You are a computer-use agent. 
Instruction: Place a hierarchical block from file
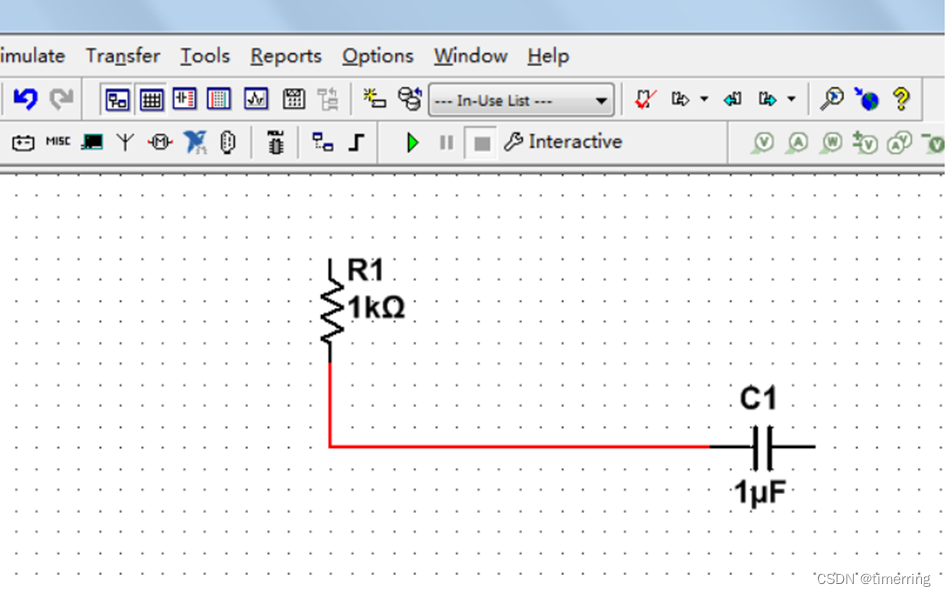(323, 142)
